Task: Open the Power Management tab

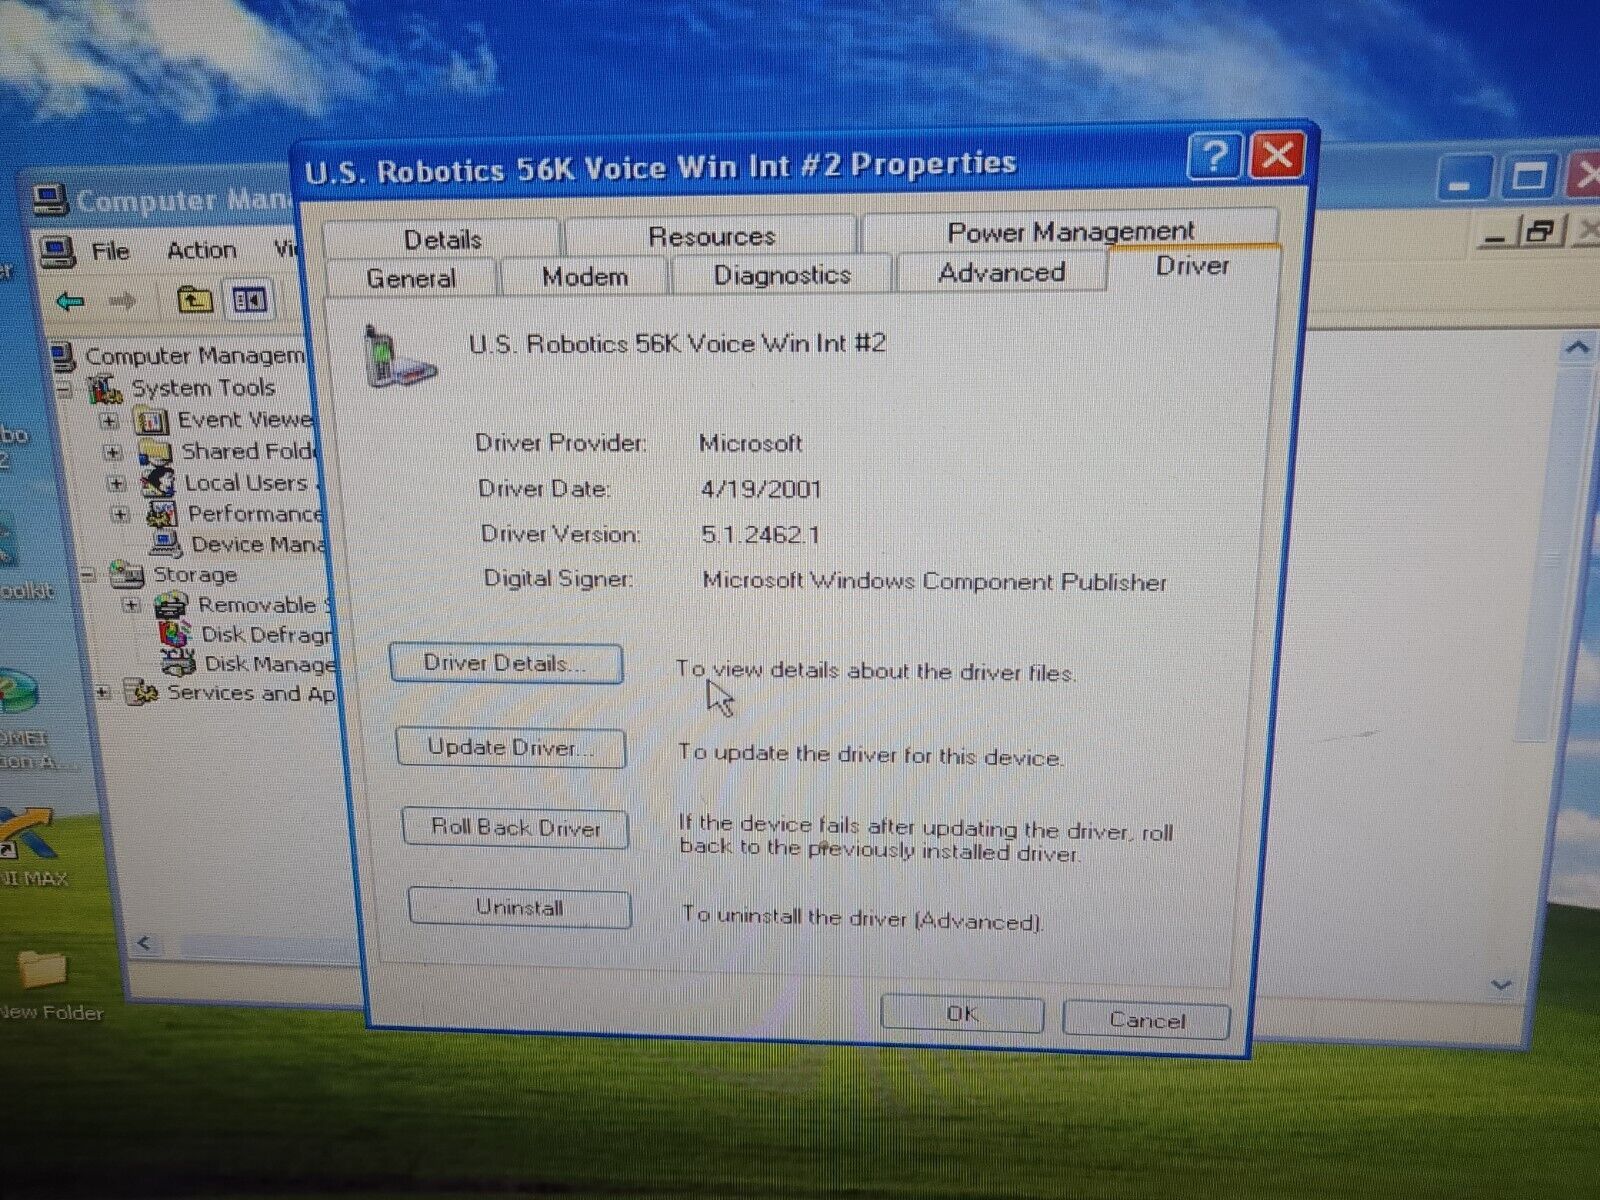Action: pos(1070,231)
